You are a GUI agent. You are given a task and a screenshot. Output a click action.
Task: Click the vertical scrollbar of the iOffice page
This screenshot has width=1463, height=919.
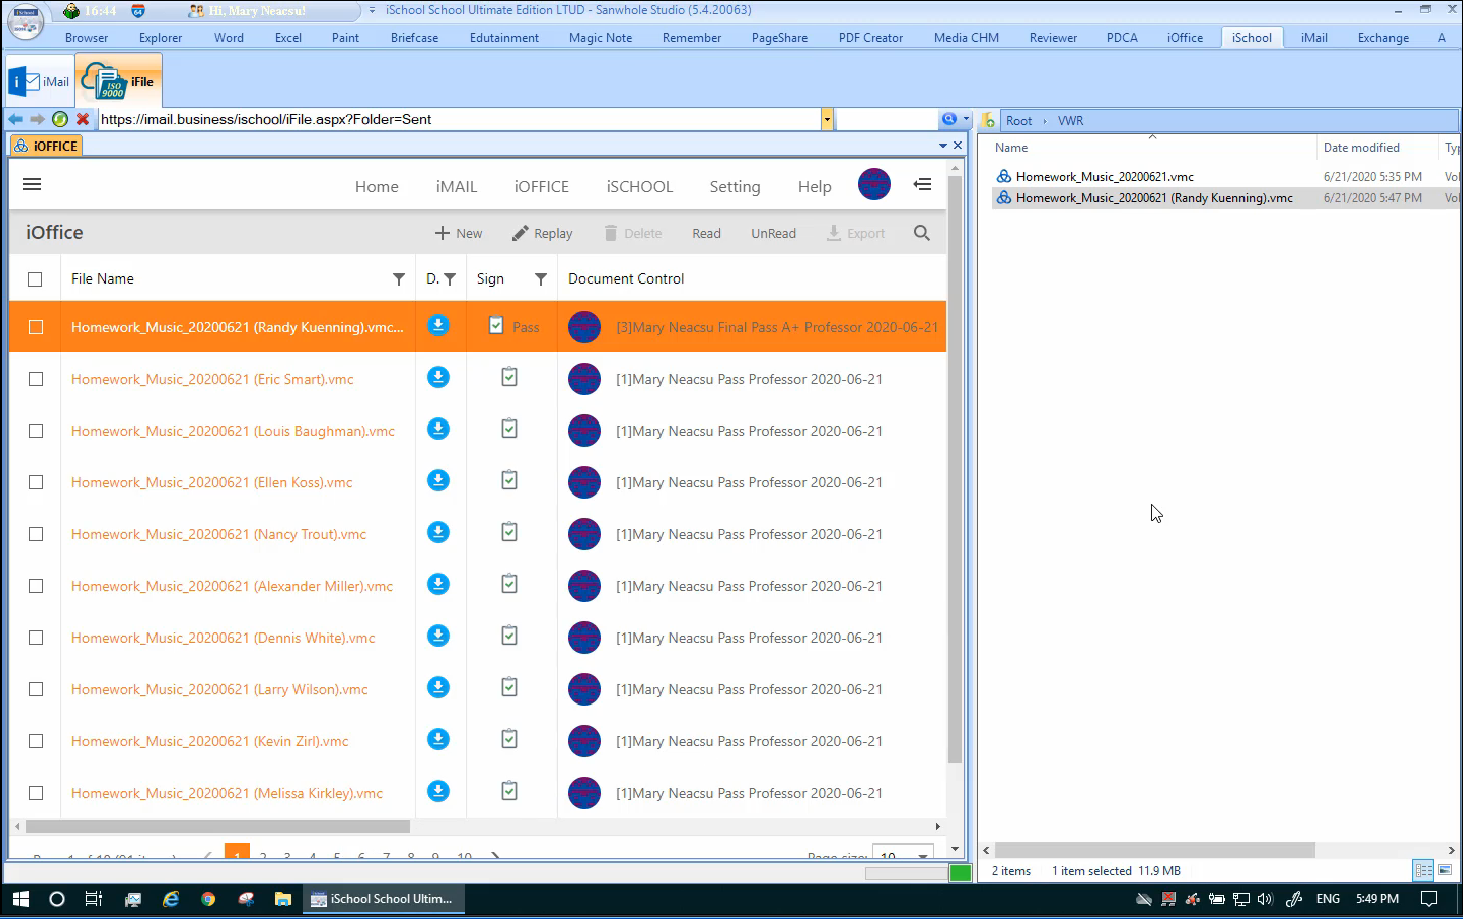[x=955, y=470]
